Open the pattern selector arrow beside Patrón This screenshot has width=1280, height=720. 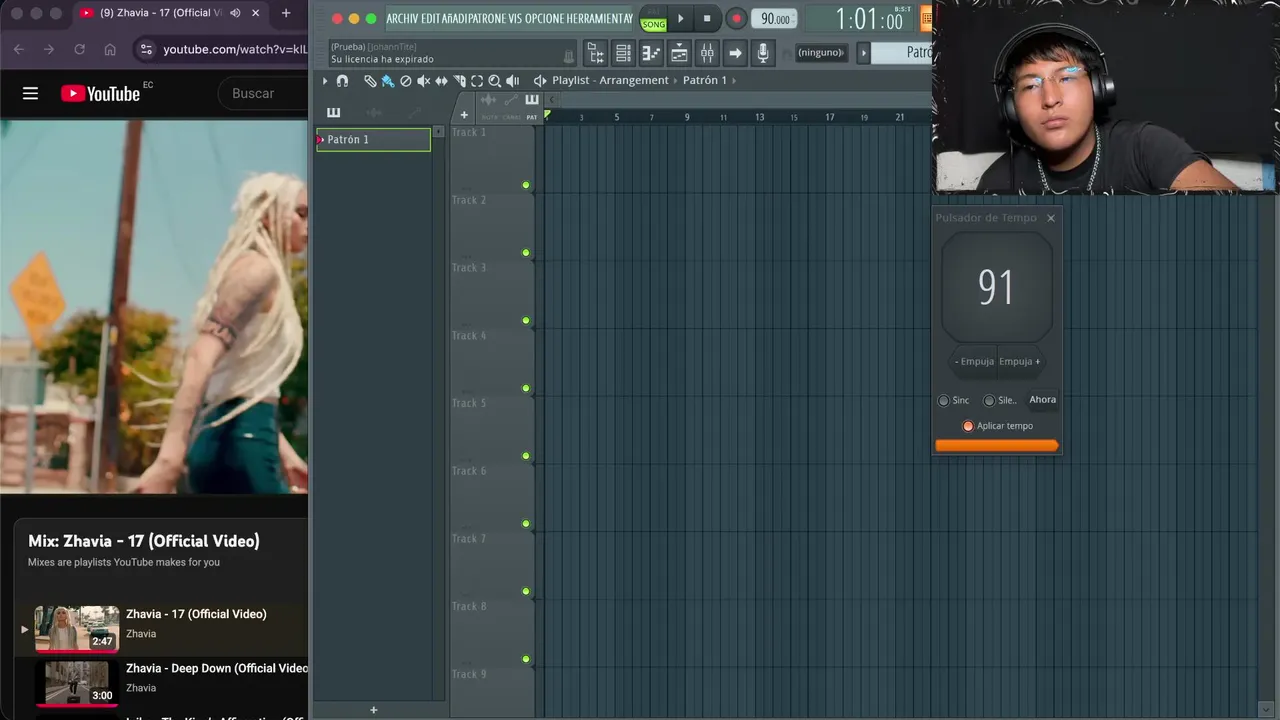click(864, 52)
